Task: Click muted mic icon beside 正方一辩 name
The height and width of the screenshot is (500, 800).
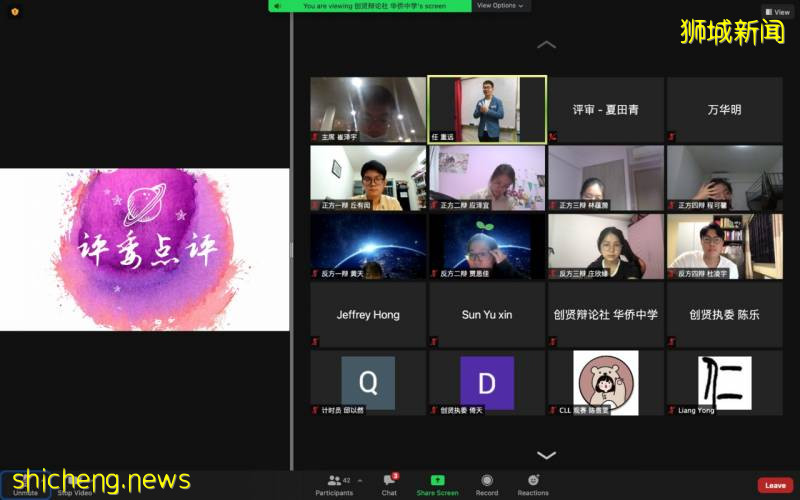Action: pyautogui.click(x=315, y=205)
